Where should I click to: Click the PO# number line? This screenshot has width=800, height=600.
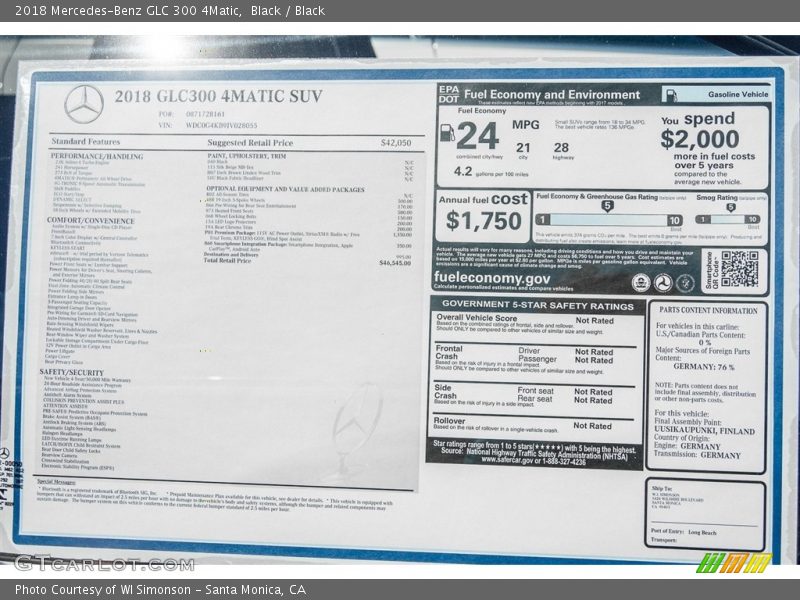(191, 114)
